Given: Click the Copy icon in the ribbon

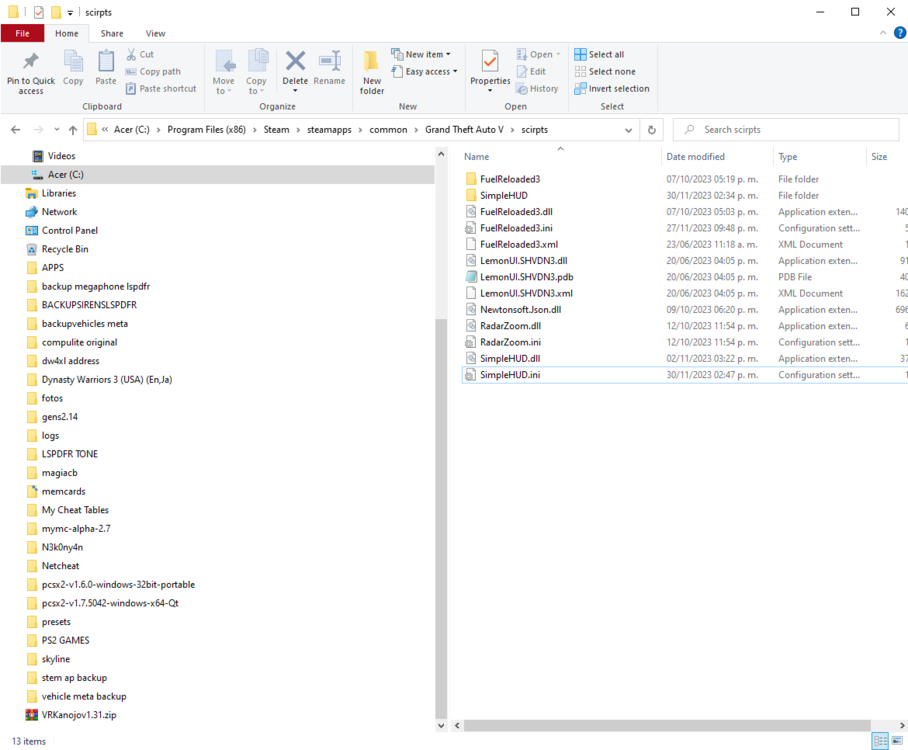Looking at the screenshot, I should coord(72,70).
